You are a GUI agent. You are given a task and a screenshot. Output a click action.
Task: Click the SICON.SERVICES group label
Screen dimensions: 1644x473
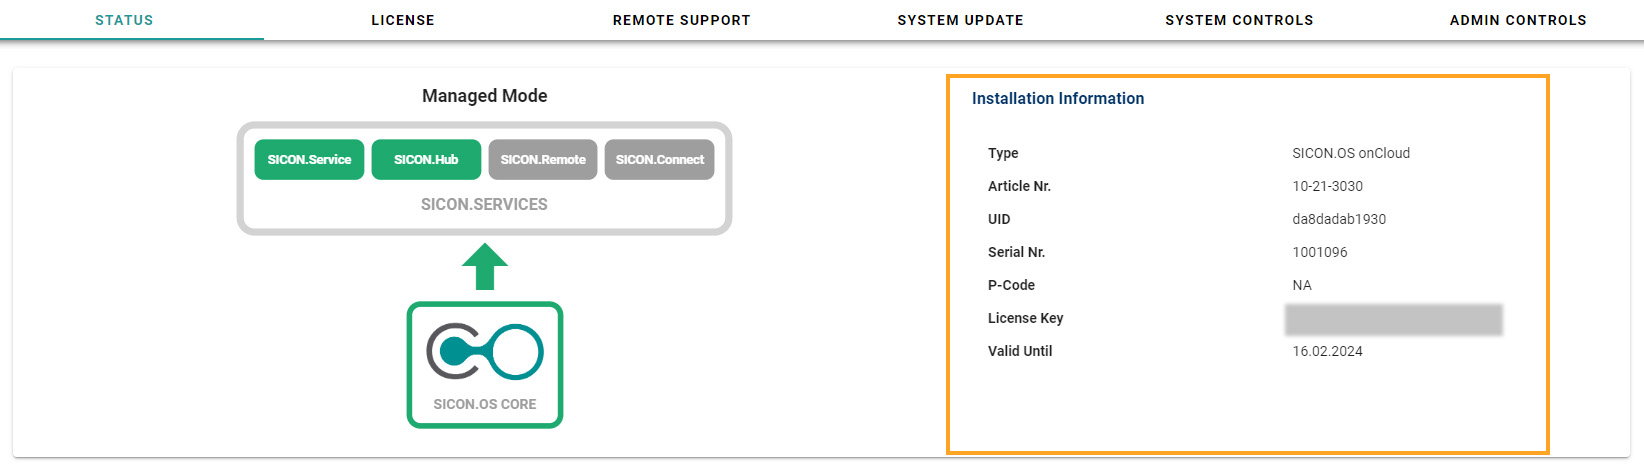484,204
